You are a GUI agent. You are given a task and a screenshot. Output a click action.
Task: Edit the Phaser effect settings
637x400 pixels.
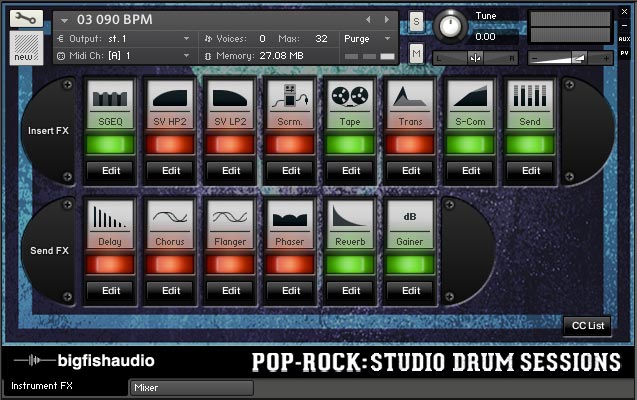[290, 291]
